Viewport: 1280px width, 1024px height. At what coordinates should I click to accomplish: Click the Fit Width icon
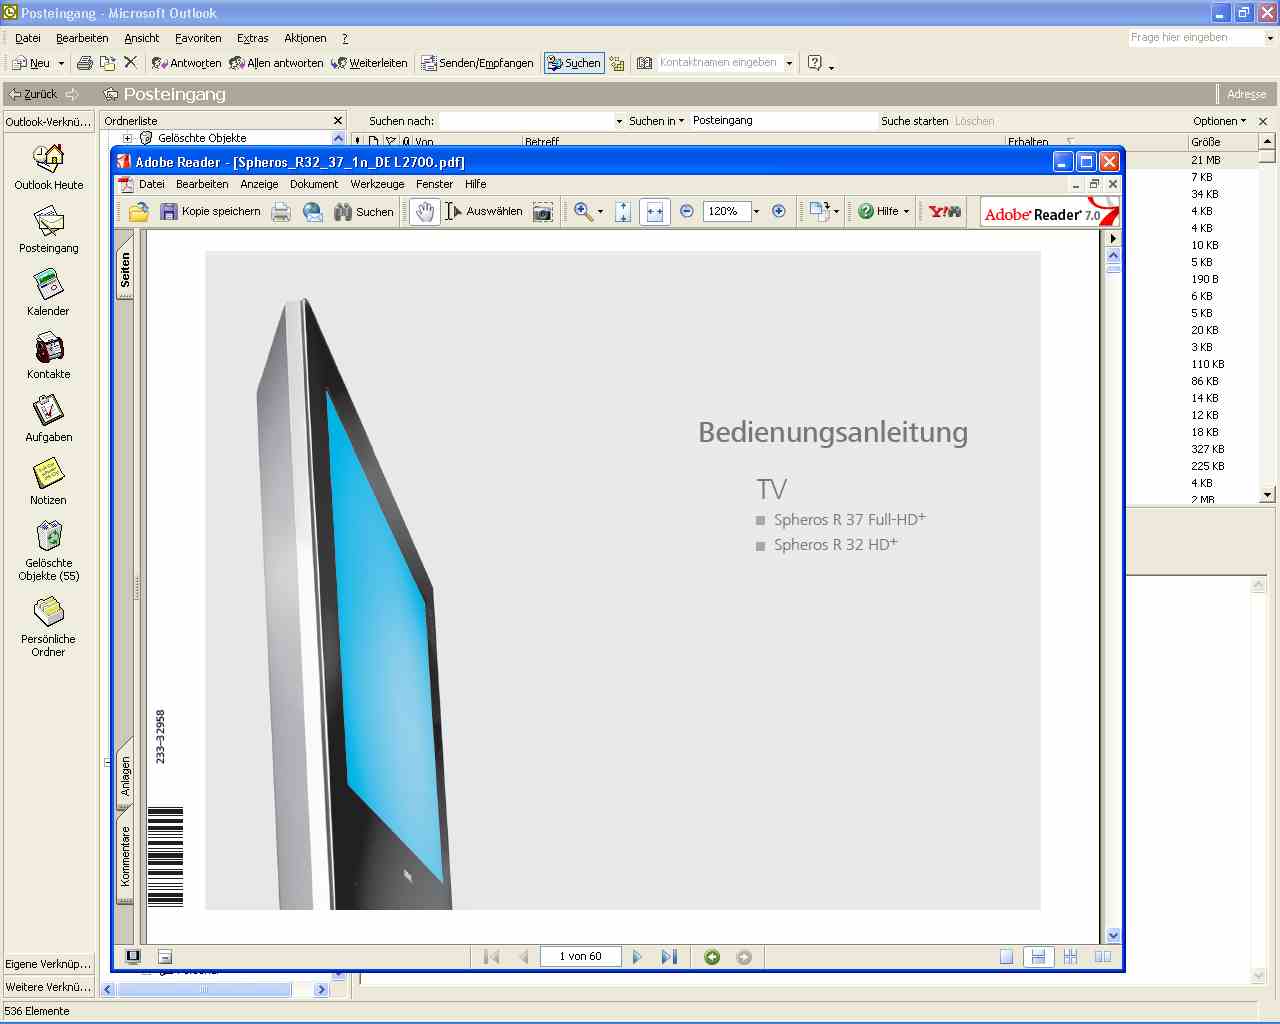point(654,212)
